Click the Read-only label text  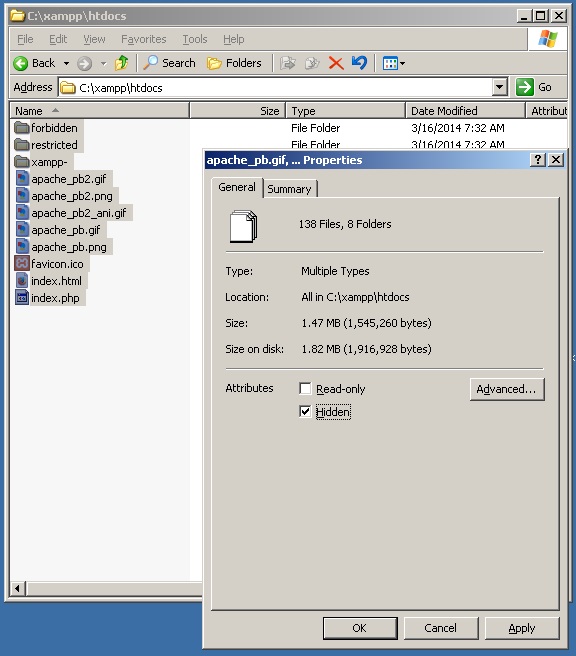(x=340, y=389)
